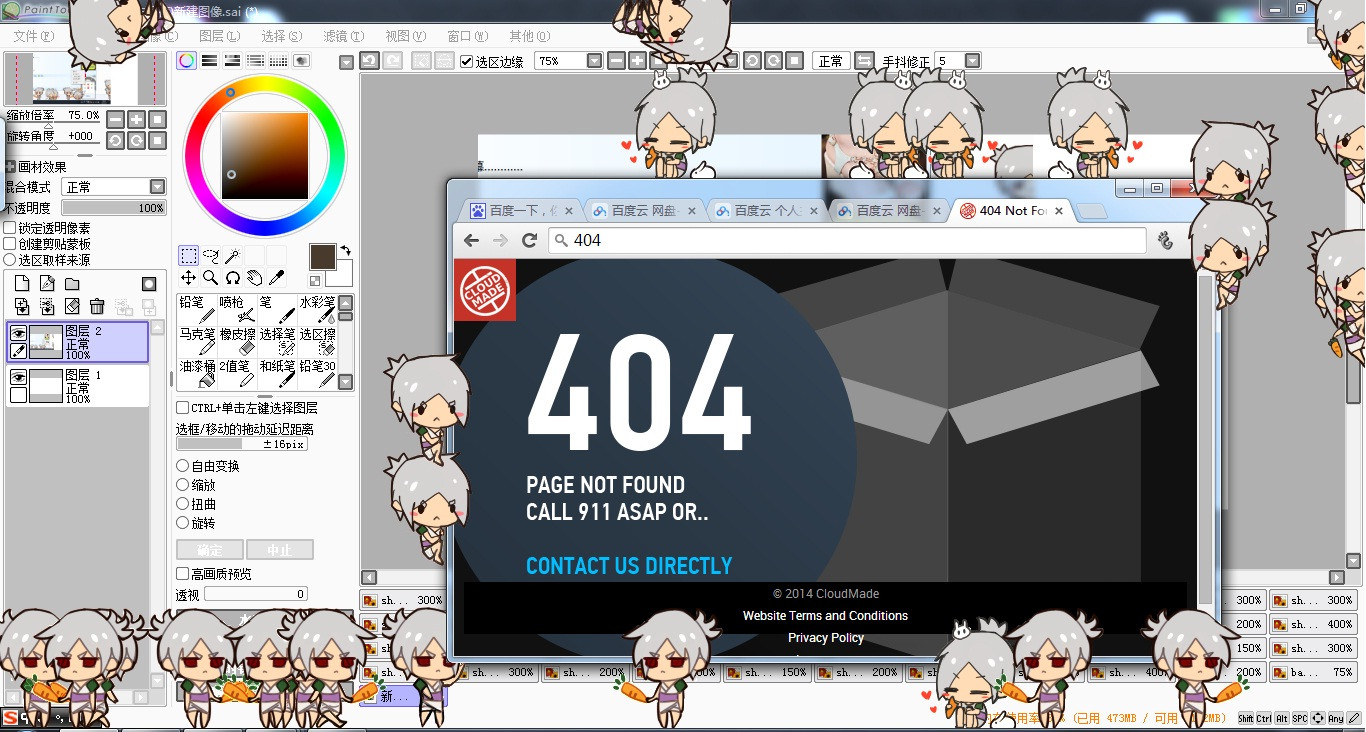This screenshot has width=1366, height=732.
Task: Toggle 选区边缘 checkbox
Action: click(466, 61)
